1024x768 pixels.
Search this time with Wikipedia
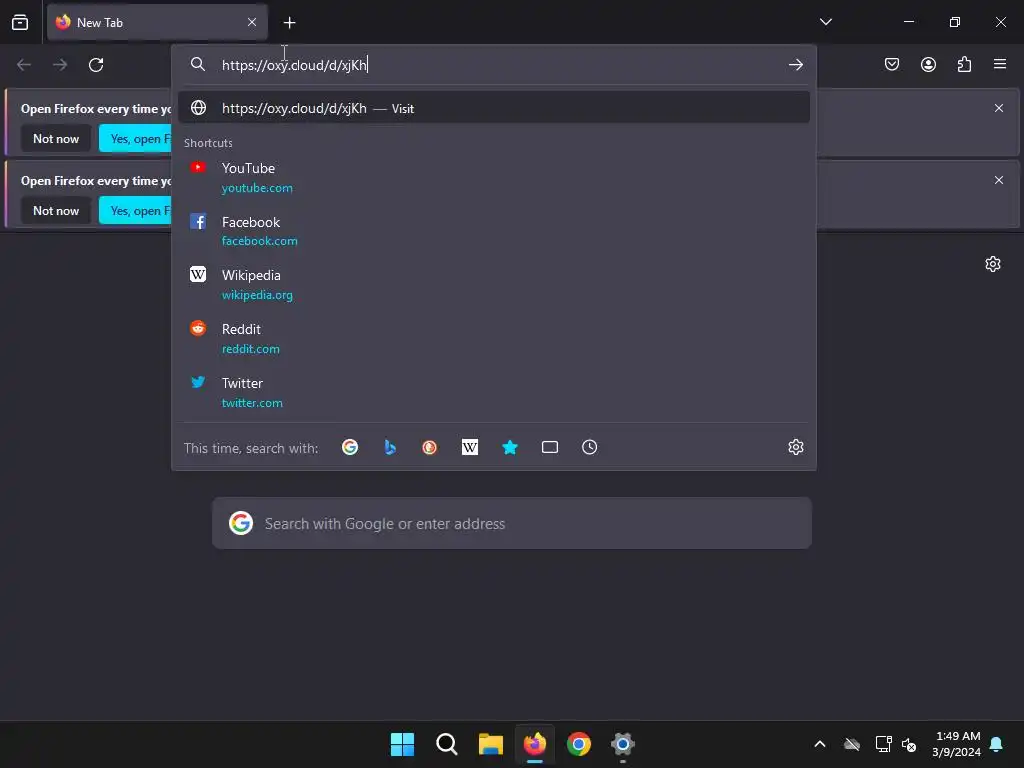click(470, 447)
